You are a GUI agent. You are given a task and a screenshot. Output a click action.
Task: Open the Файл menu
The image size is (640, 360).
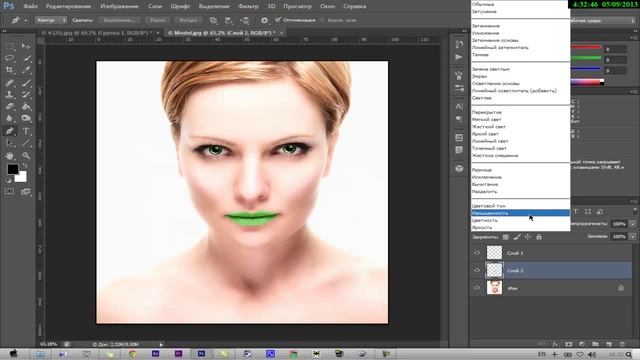click(x=31, y=6)
